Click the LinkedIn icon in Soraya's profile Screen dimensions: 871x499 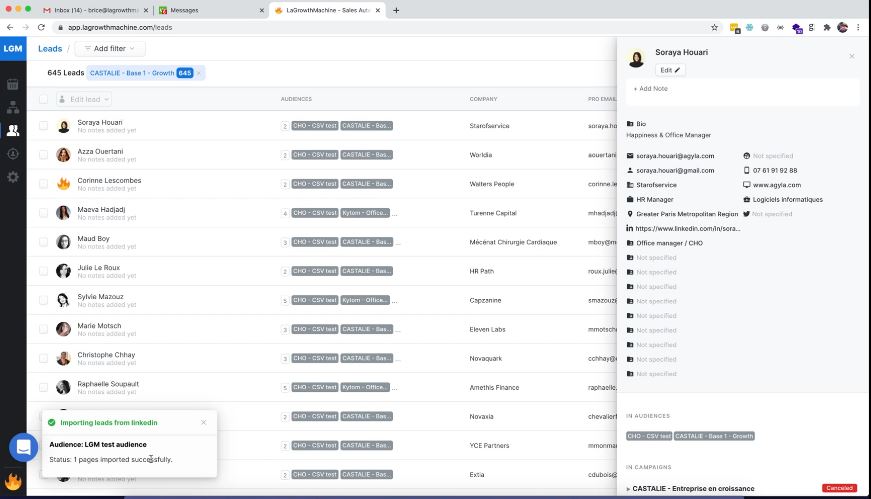click(630, 228)
